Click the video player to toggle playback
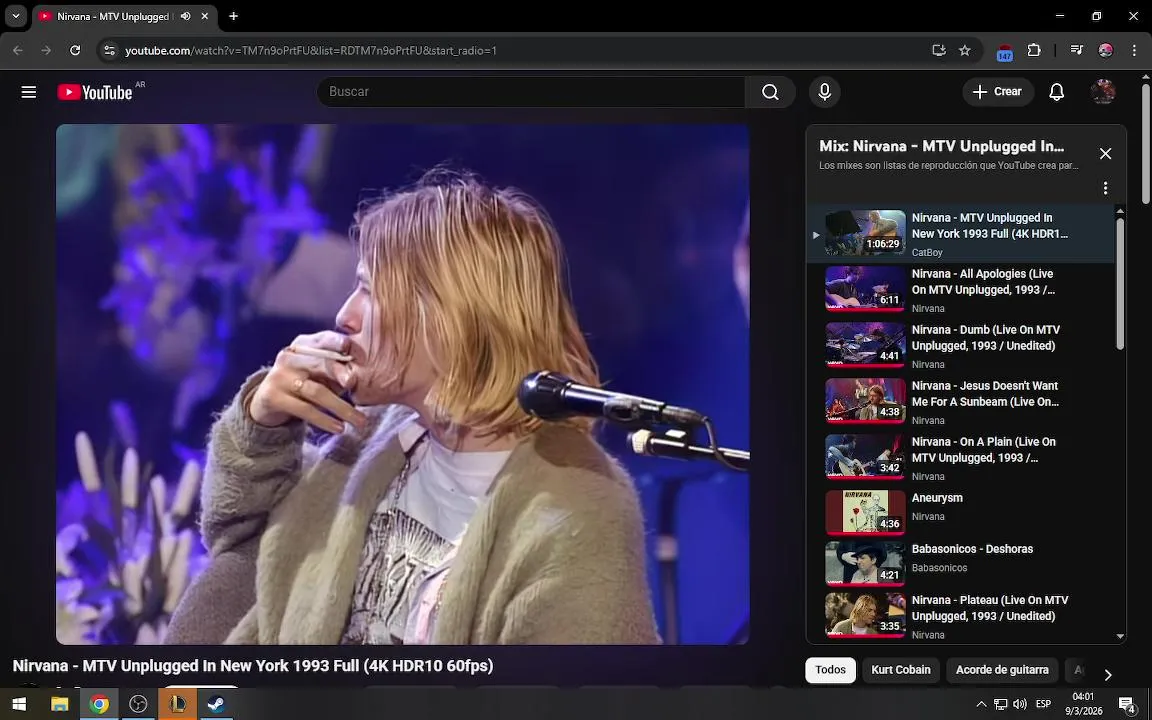1152x720 pixels. coord(403,384)
